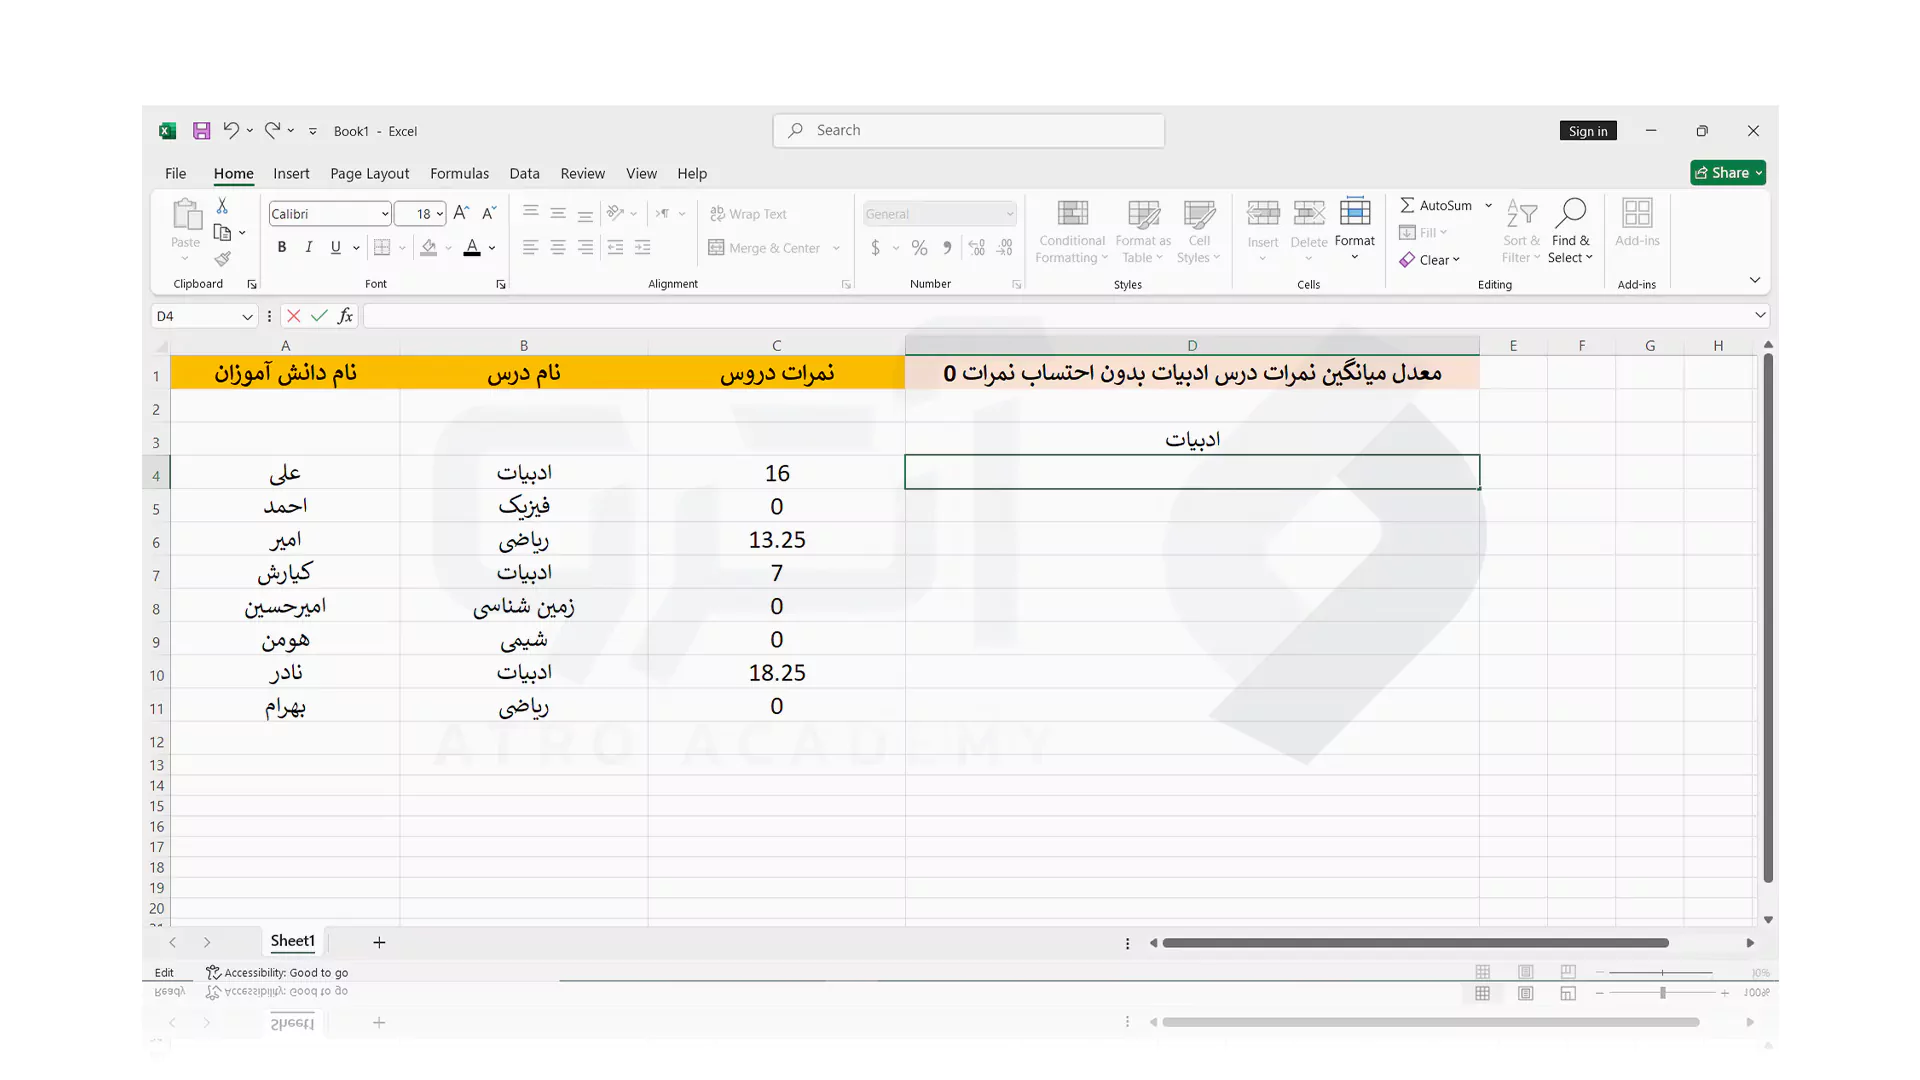Toggle Italic formatting
Image resolution: width=1920 pixels, height=1080 pixels.
coord(309,247)
